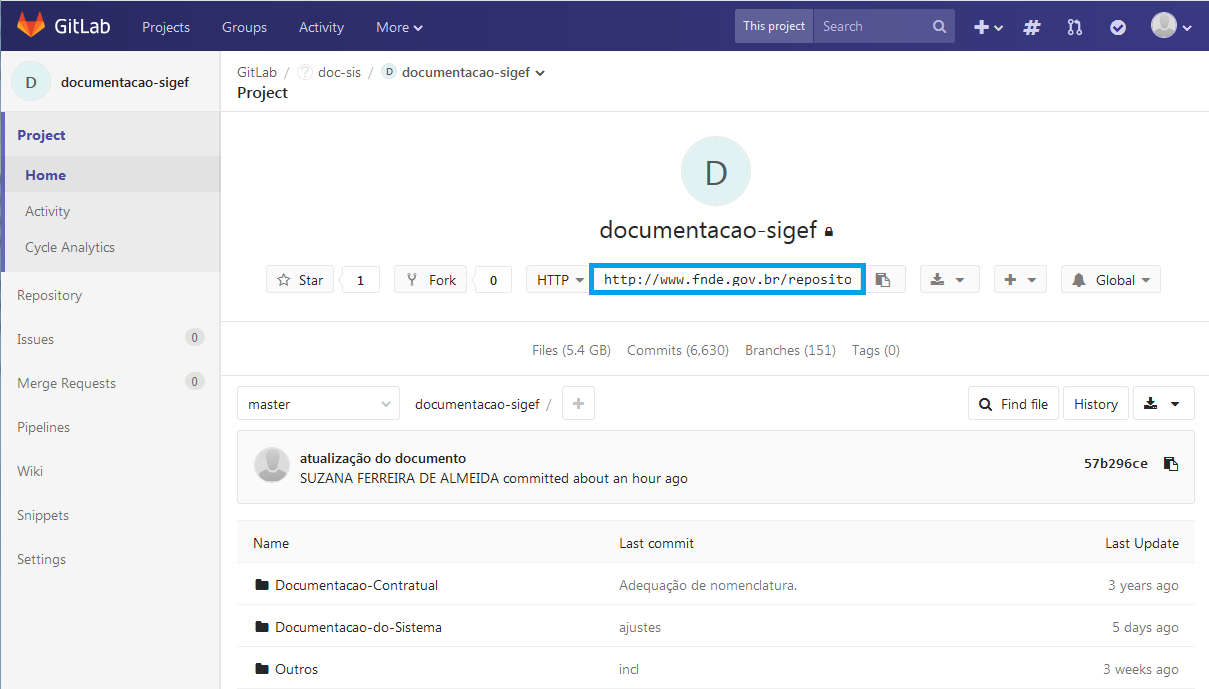This screenshot has height=689, width=1209.
Task: Click the merge requests icon in top bar
Action: tap(1074, 27)
